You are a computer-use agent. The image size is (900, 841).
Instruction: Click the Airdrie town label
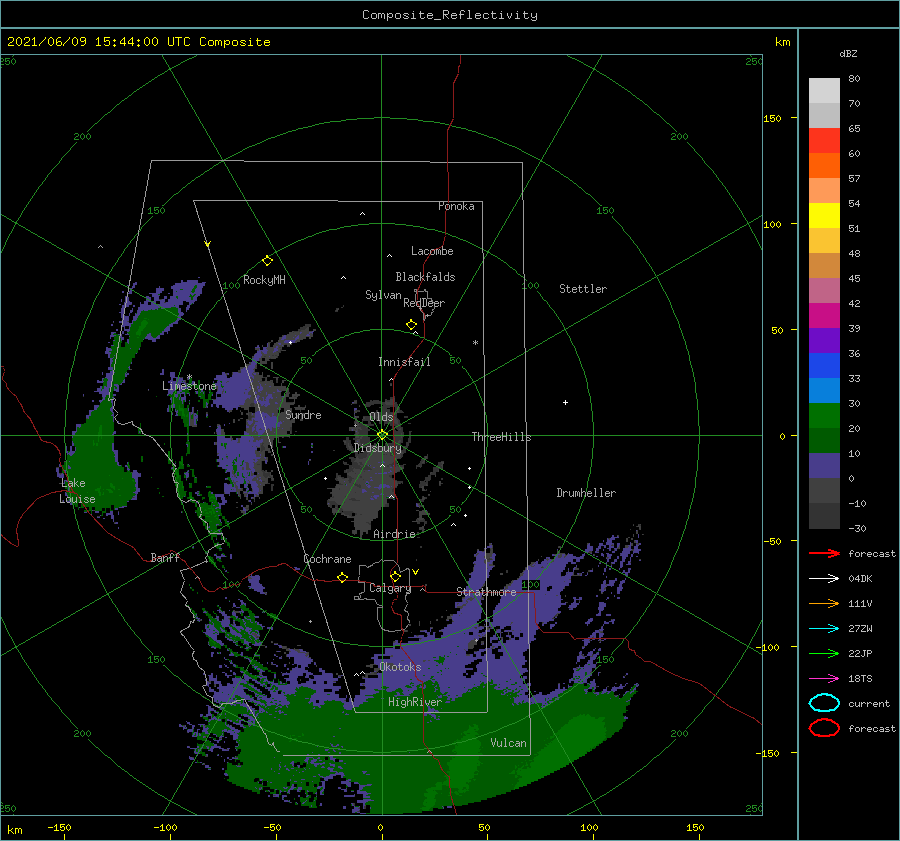coord(394,534)
